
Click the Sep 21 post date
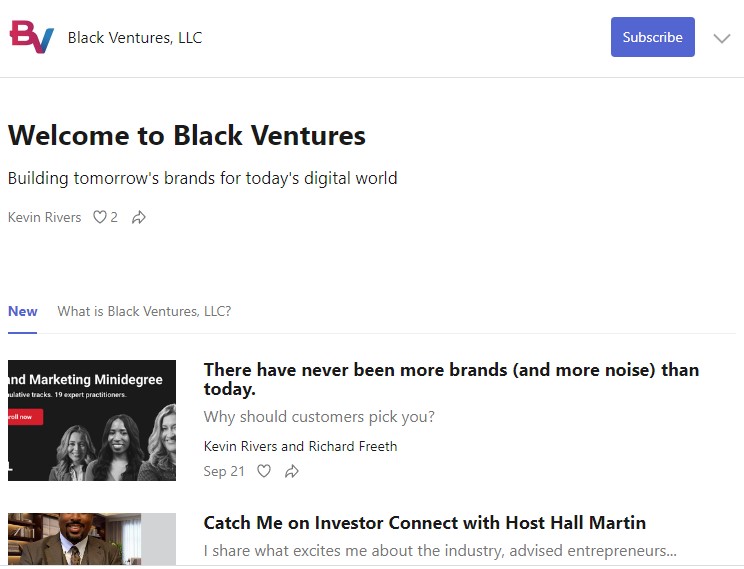(x=224, y=471)
